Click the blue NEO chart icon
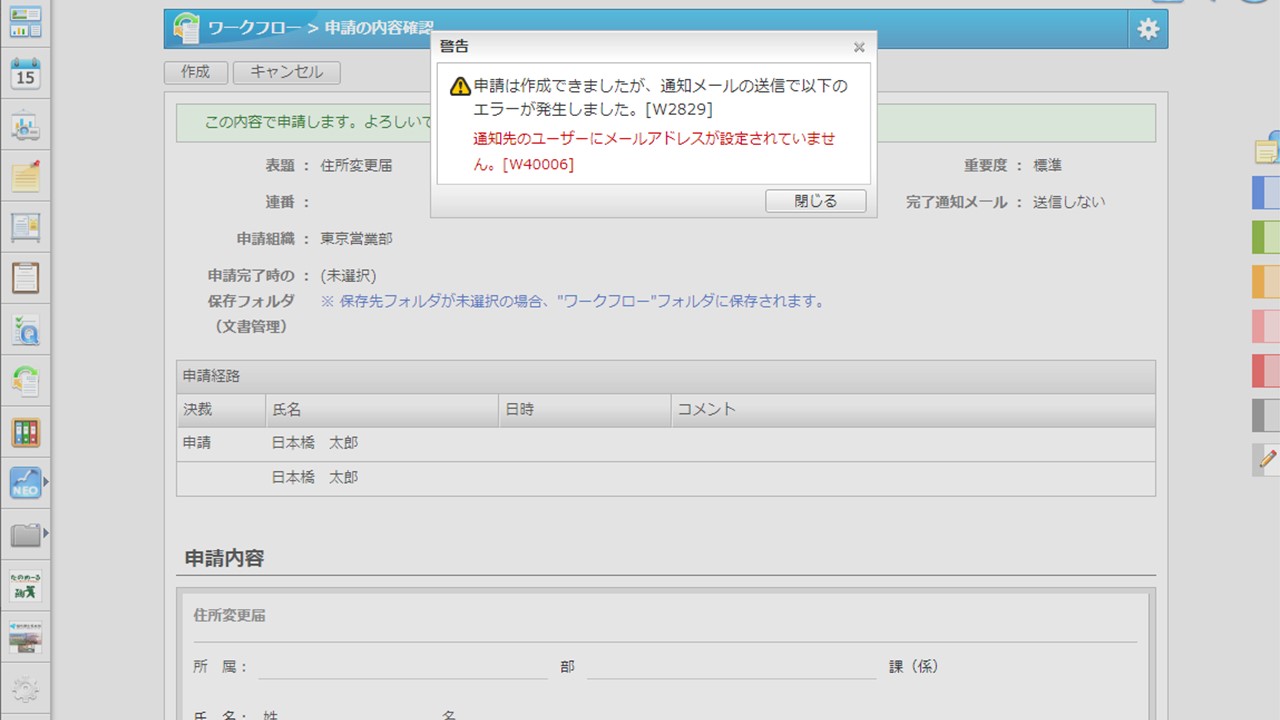Screen dimensions: 1280x720 [x=25, y=483]
